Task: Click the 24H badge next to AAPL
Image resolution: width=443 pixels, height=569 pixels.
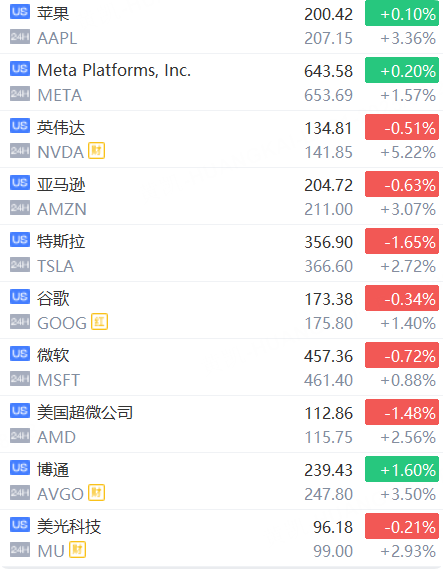Action: [20, 37]
